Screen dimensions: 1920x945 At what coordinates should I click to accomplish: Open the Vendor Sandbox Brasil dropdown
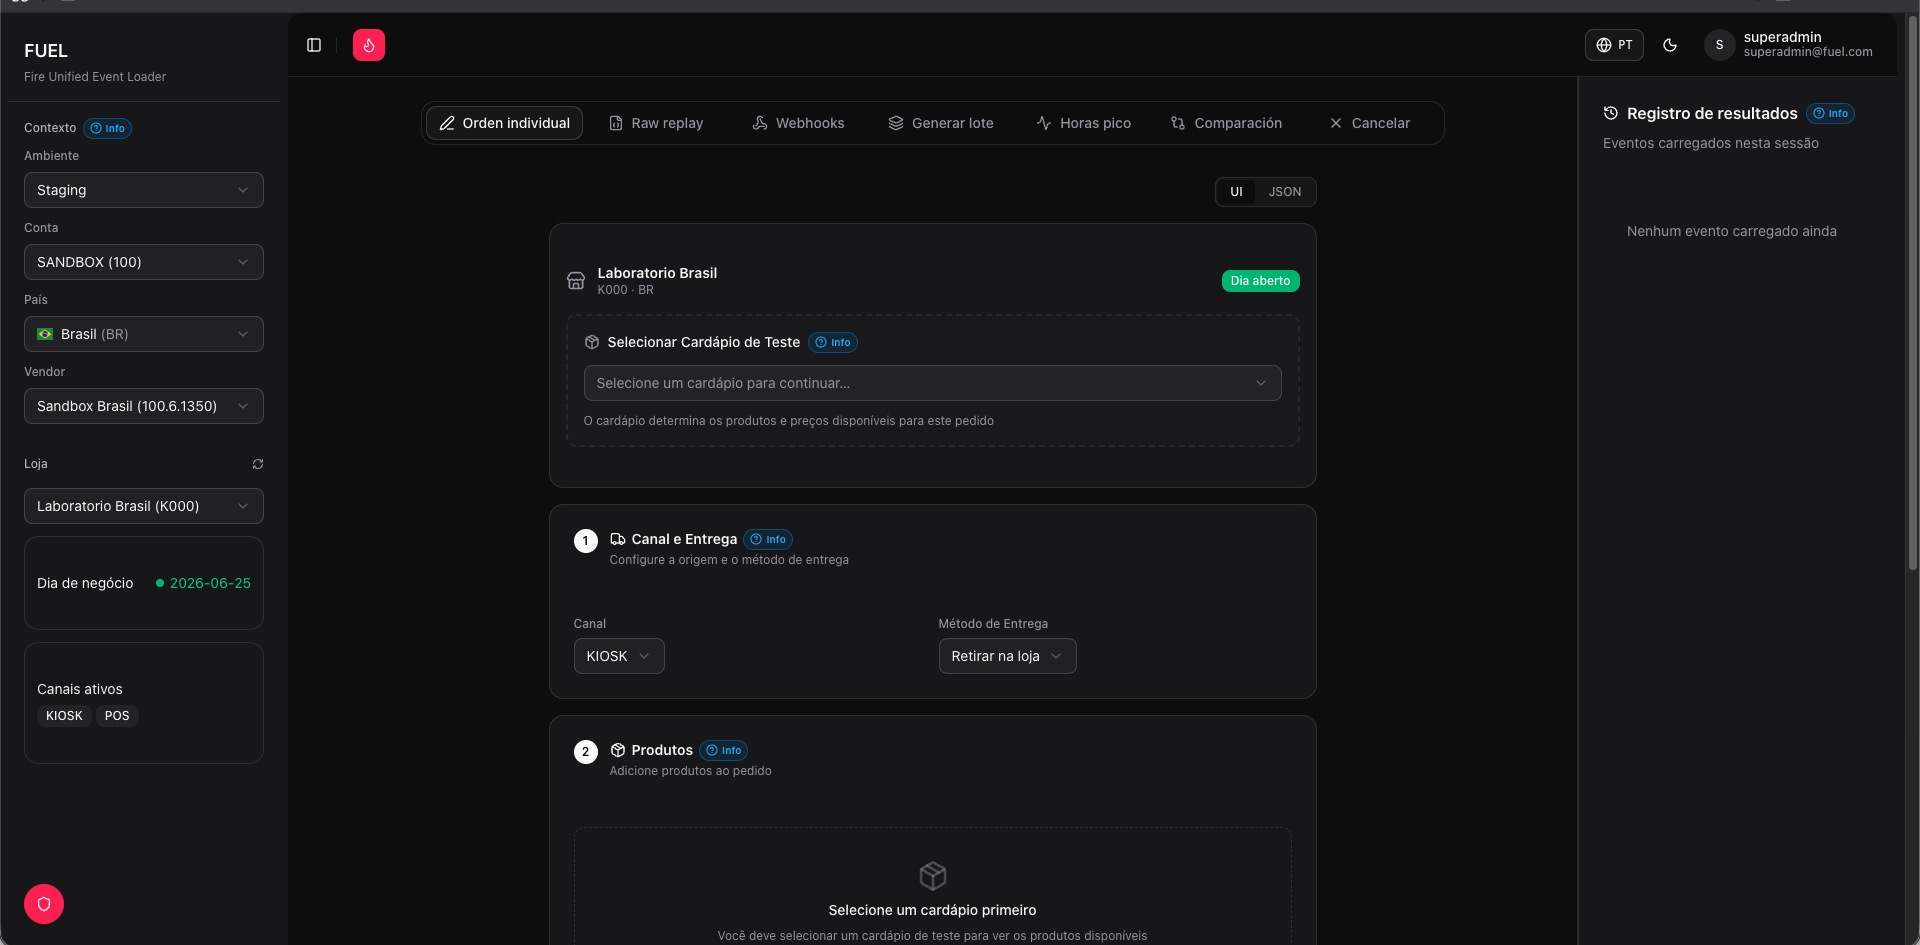144,406
